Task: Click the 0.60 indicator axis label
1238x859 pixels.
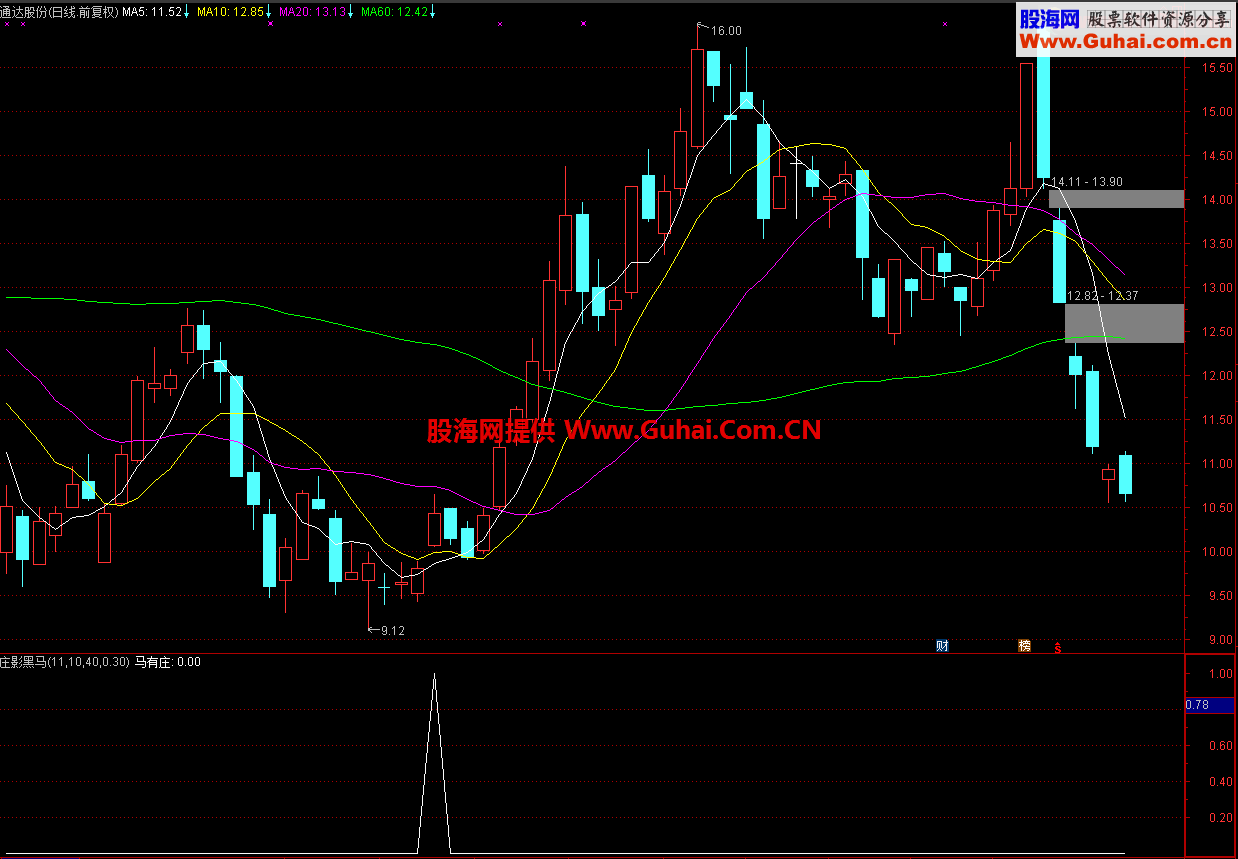Action: 1220,746
